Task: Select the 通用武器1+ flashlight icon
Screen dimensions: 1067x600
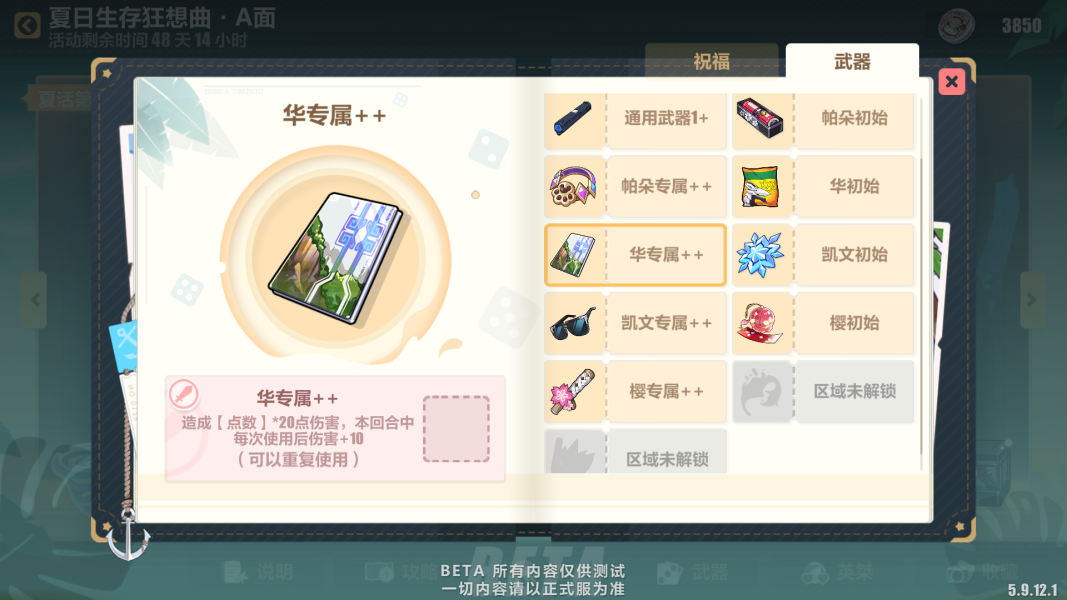Action: pos(574,118)
